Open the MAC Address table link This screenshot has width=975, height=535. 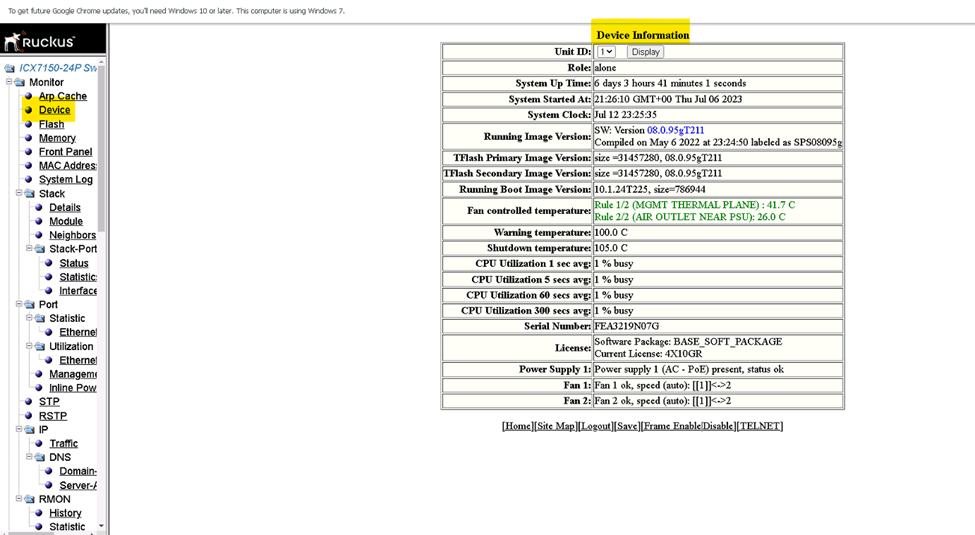coord(67,165)
